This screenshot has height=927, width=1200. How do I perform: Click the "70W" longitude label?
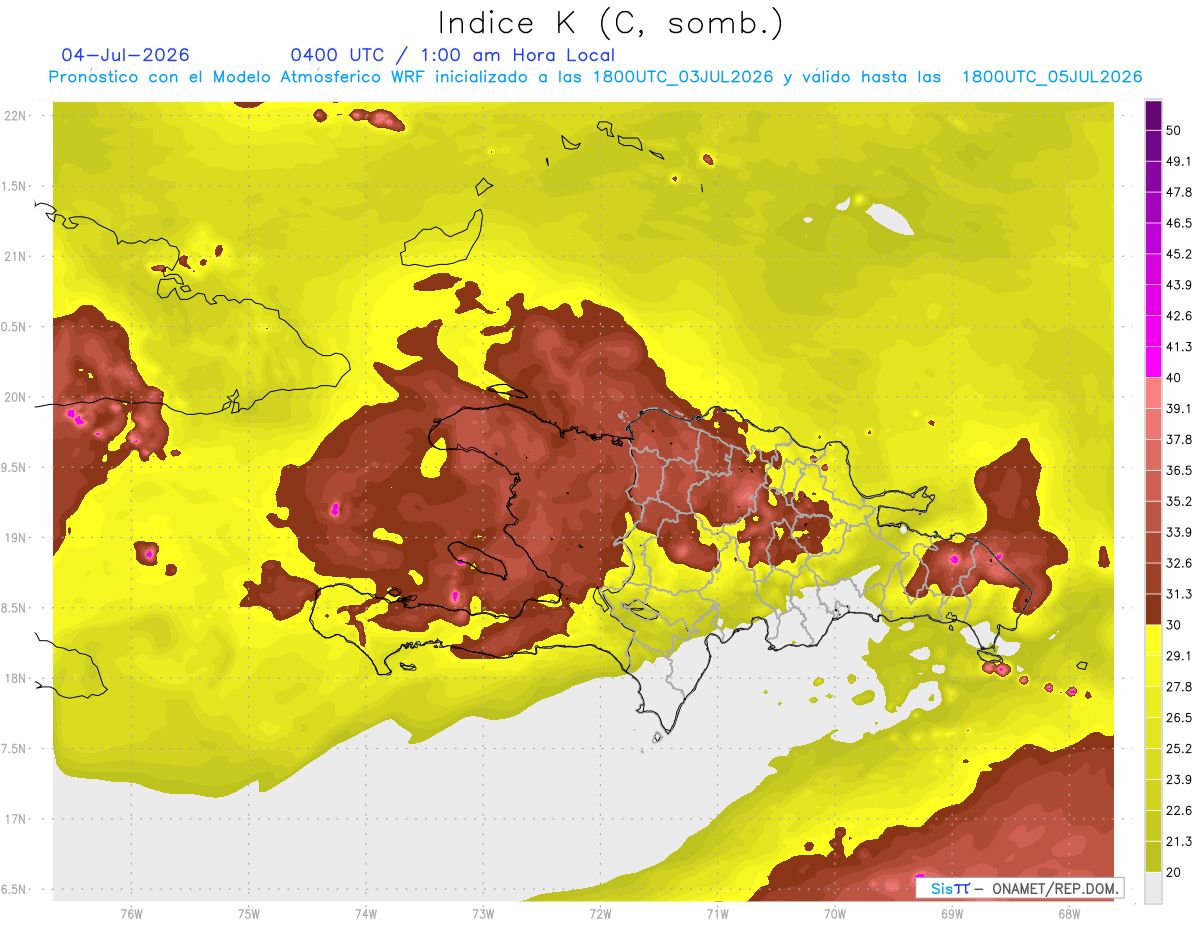(835, 913)
